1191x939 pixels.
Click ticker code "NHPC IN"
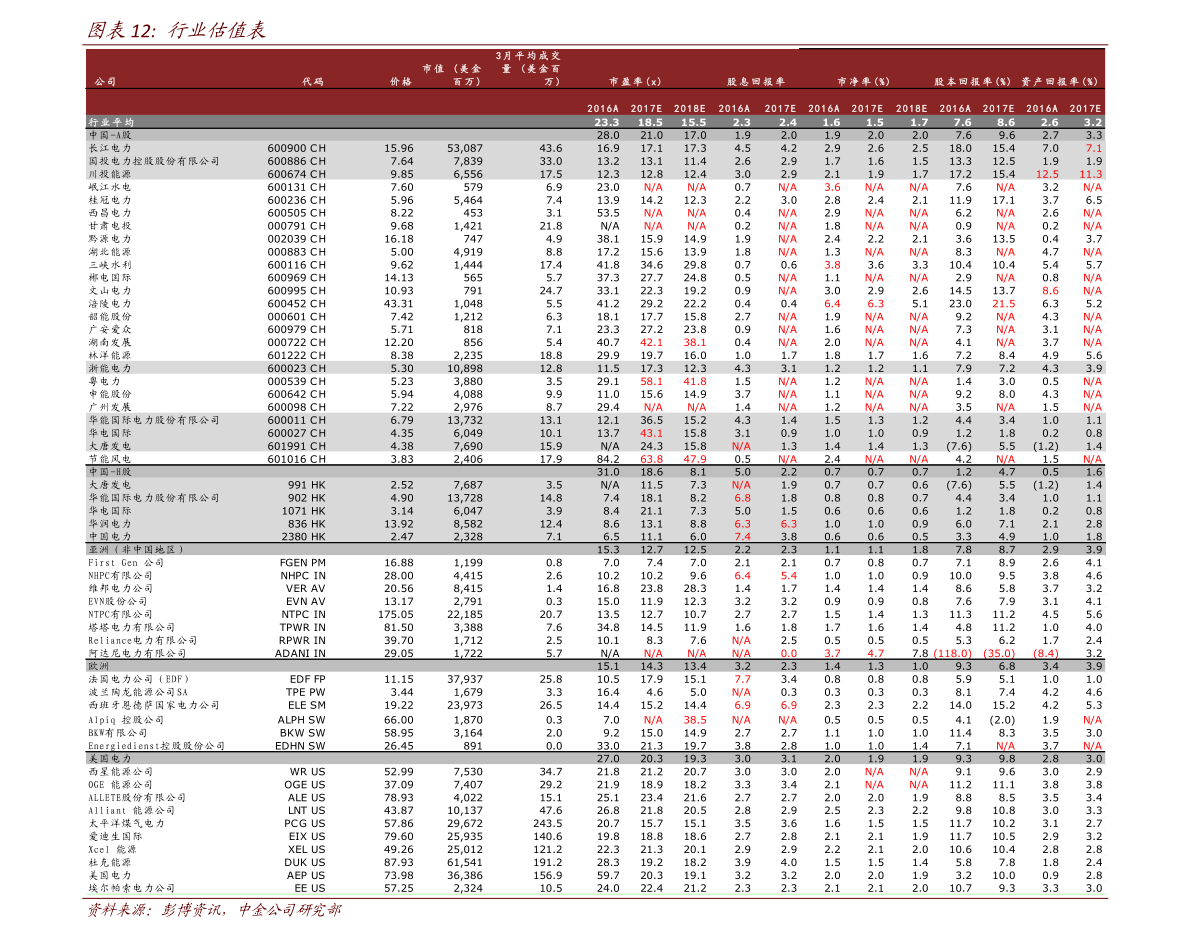tap(303, 576)
